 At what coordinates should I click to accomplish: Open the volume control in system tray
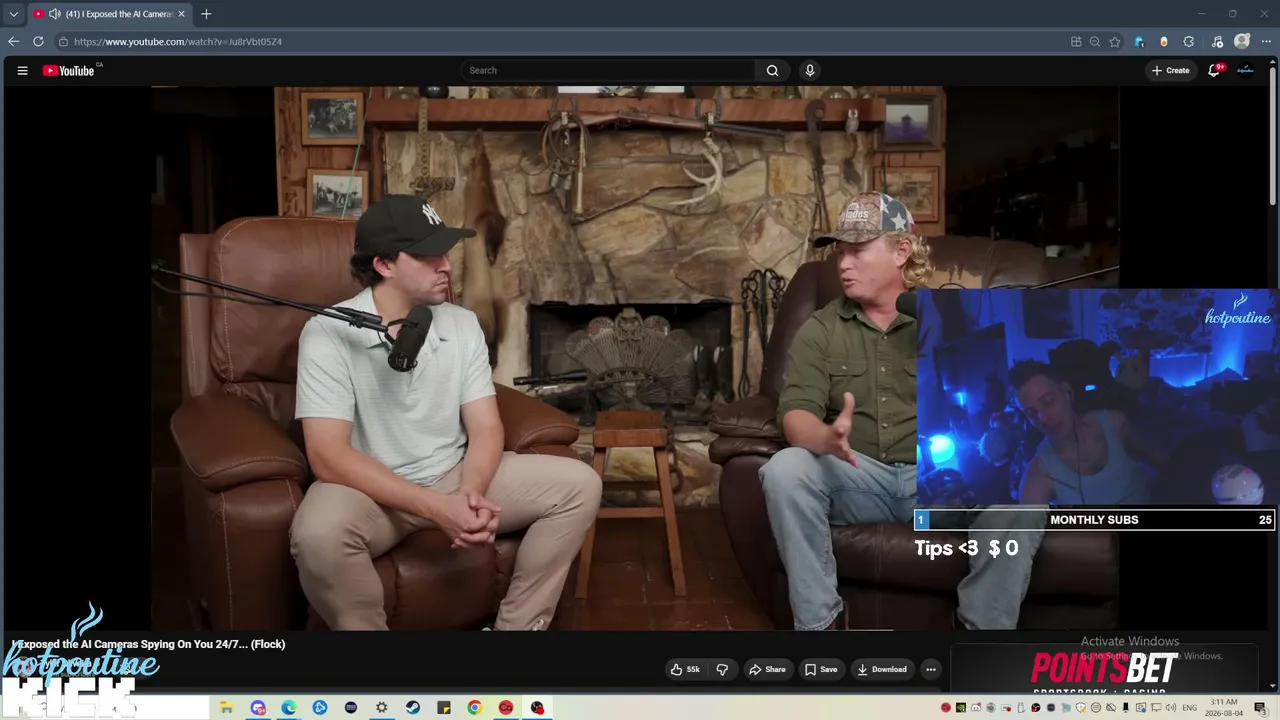[1170, 708]
